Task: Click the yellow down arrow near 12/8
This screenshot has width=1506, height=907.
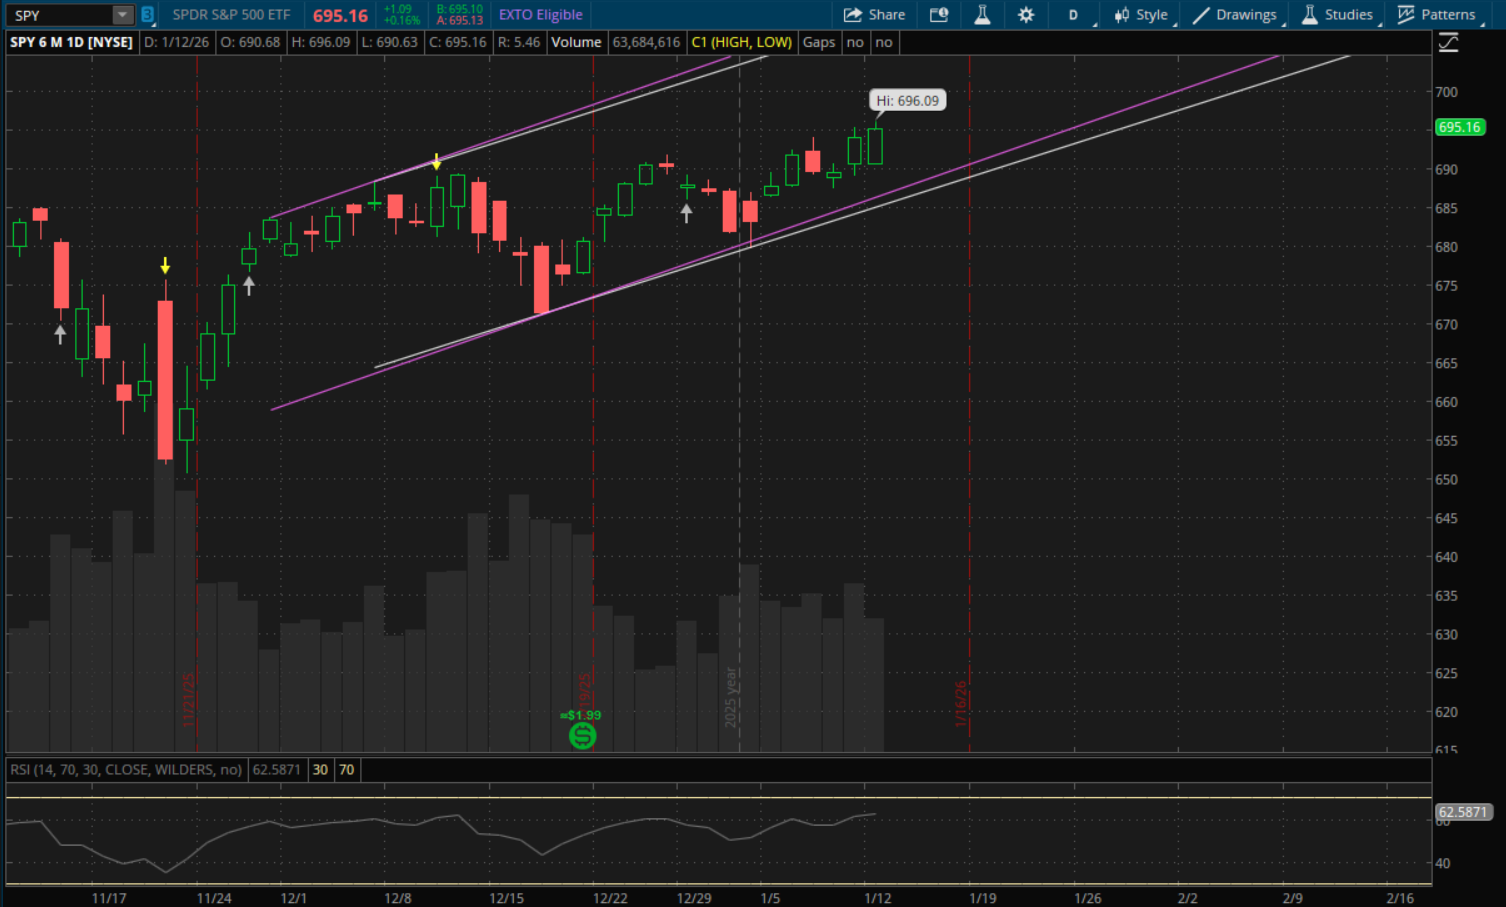Action: pos(436,162)
